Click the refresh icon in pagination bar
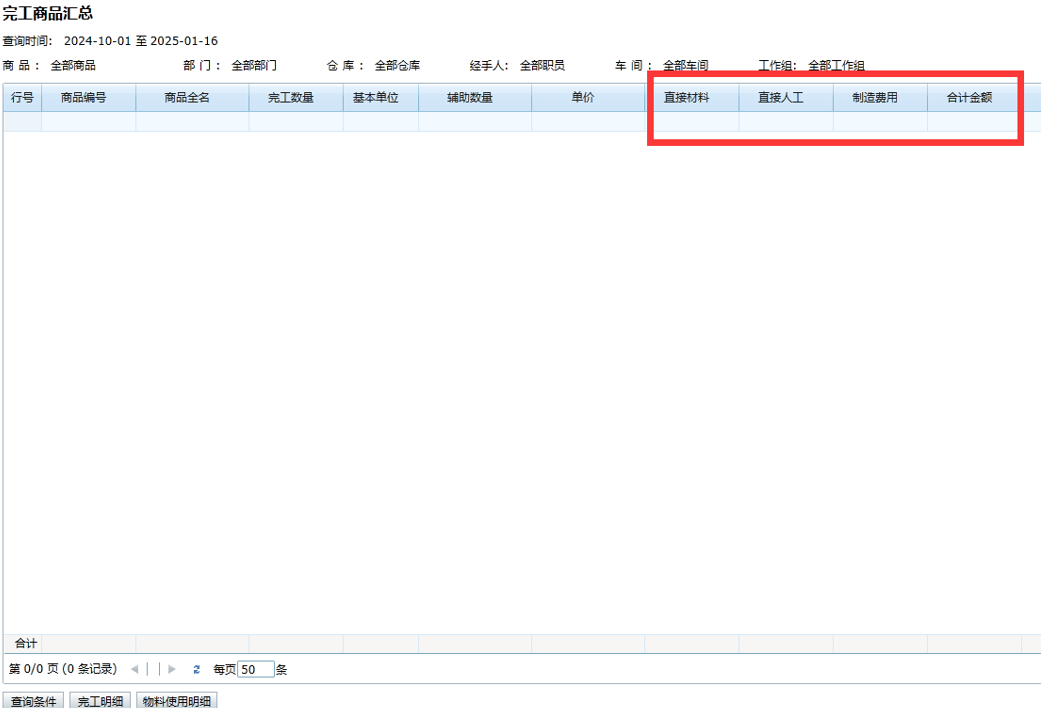1041x708 pixels. (197, 669)
